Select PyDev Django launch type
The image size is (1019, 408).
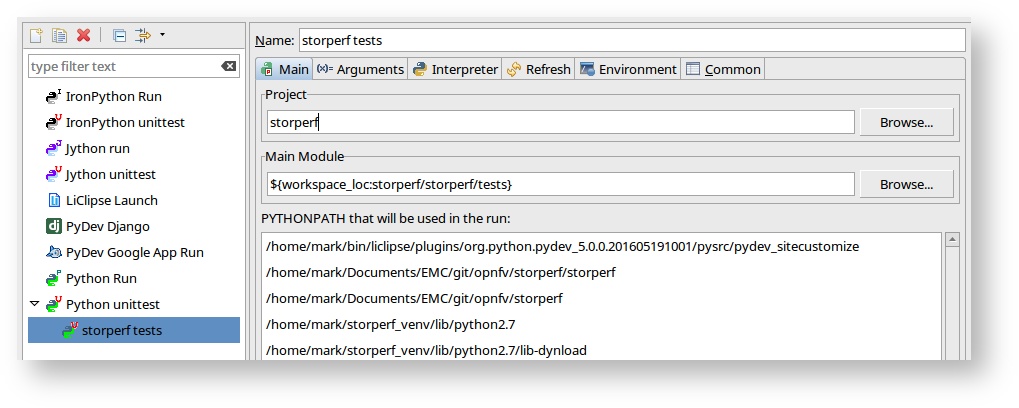[x=107, y=226]
